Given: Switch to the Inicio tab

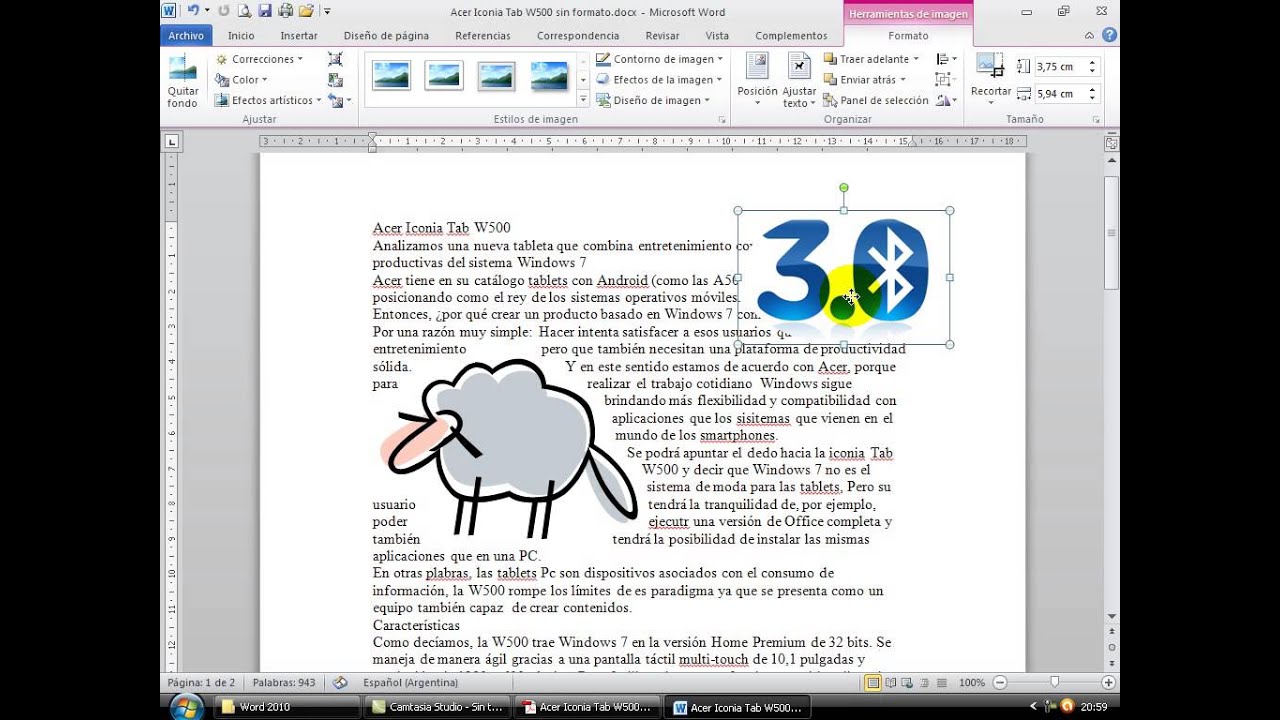Looking at the screenshot, I should pos(241,36).
